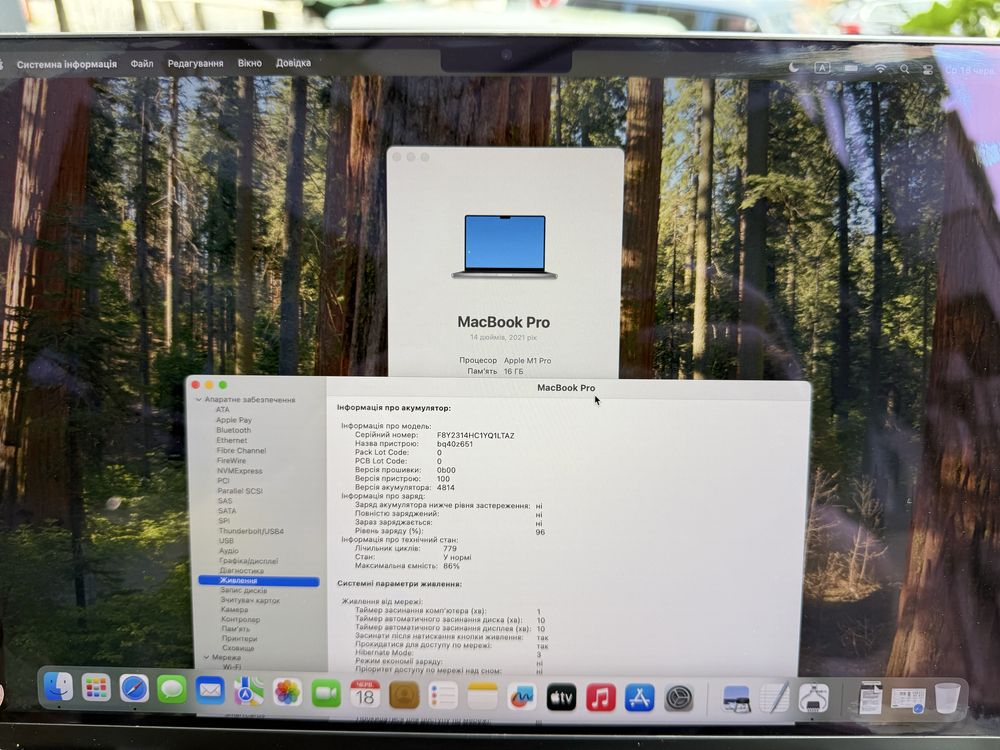The width and height of the screenshot is (1000, 750).
Task: Select Графіка/дисплеї in the sidebar
Action: [x=249, y=561]
